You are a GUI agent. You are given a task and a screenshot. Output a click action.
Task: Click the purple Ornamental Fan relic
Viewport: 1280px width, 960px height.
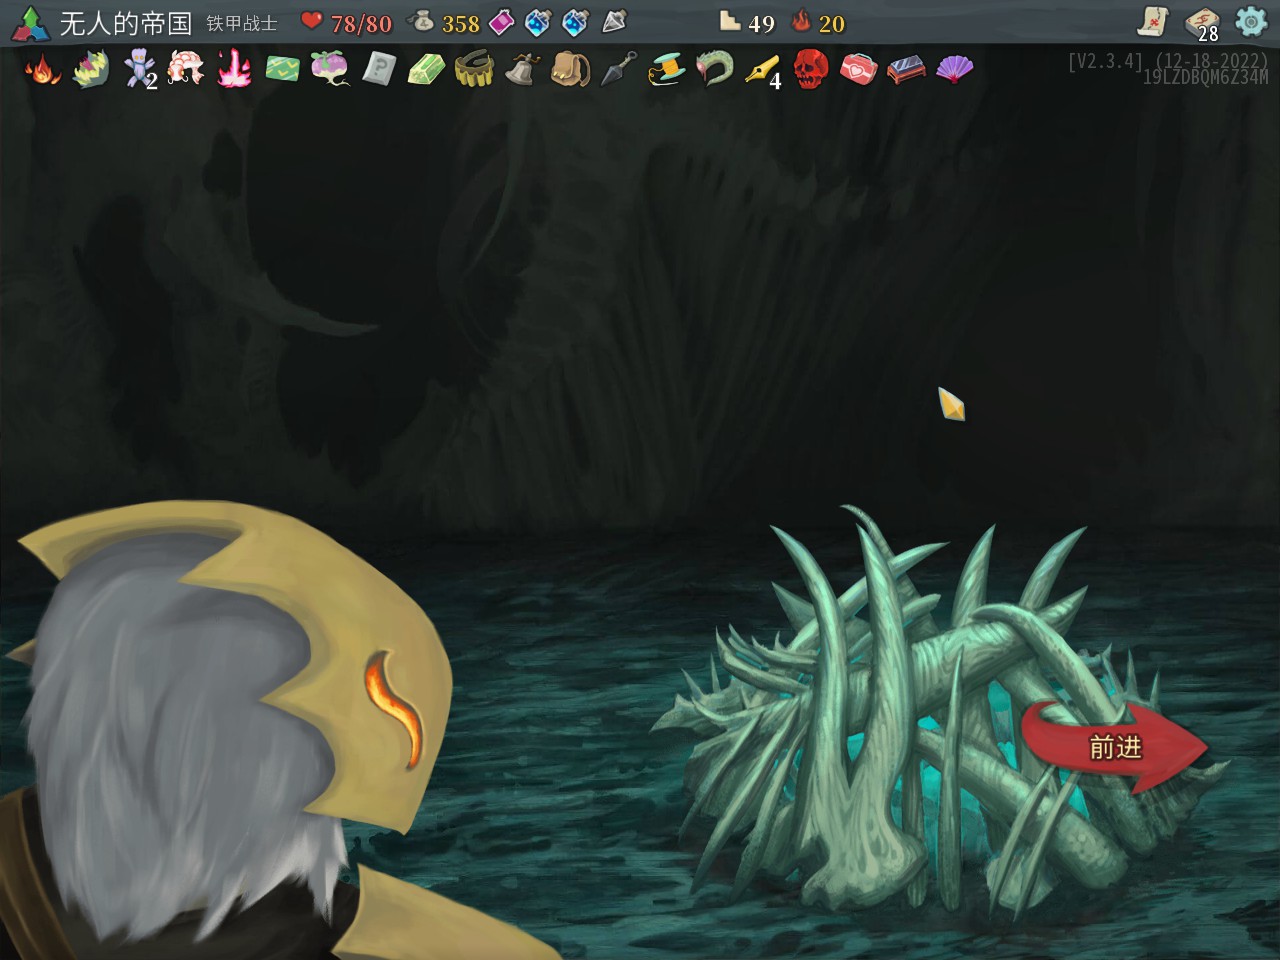(954, 69)
